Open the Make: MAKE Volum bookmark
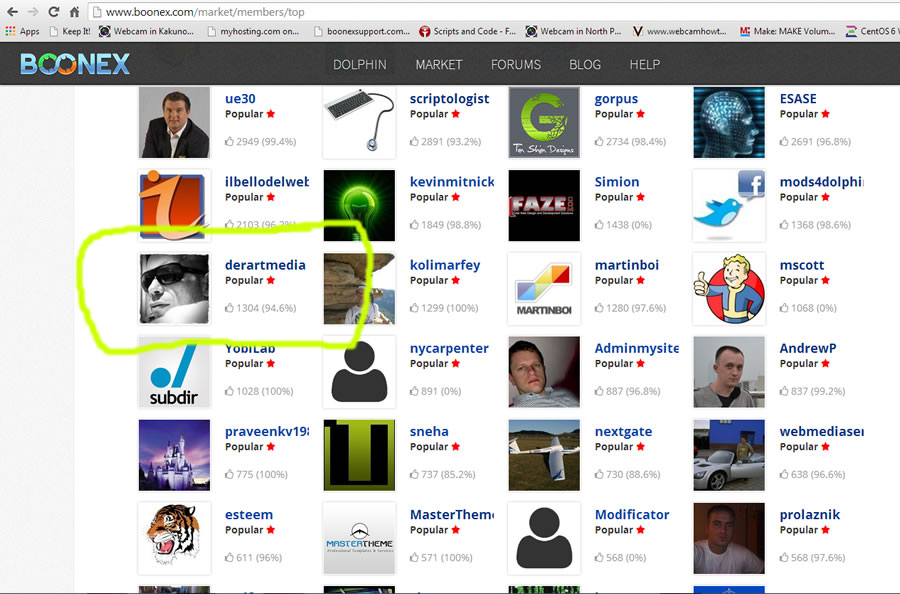 coord(788,31)
